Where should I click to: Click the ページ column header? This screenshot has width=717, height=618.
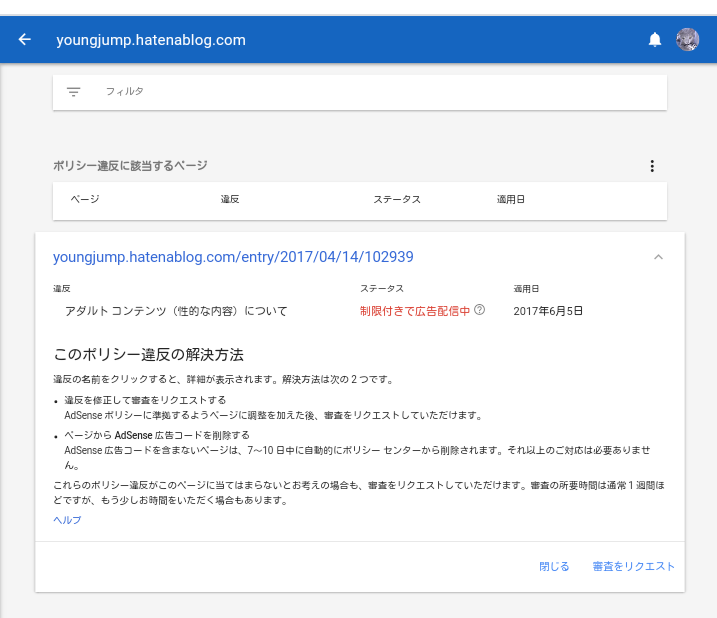85,199
